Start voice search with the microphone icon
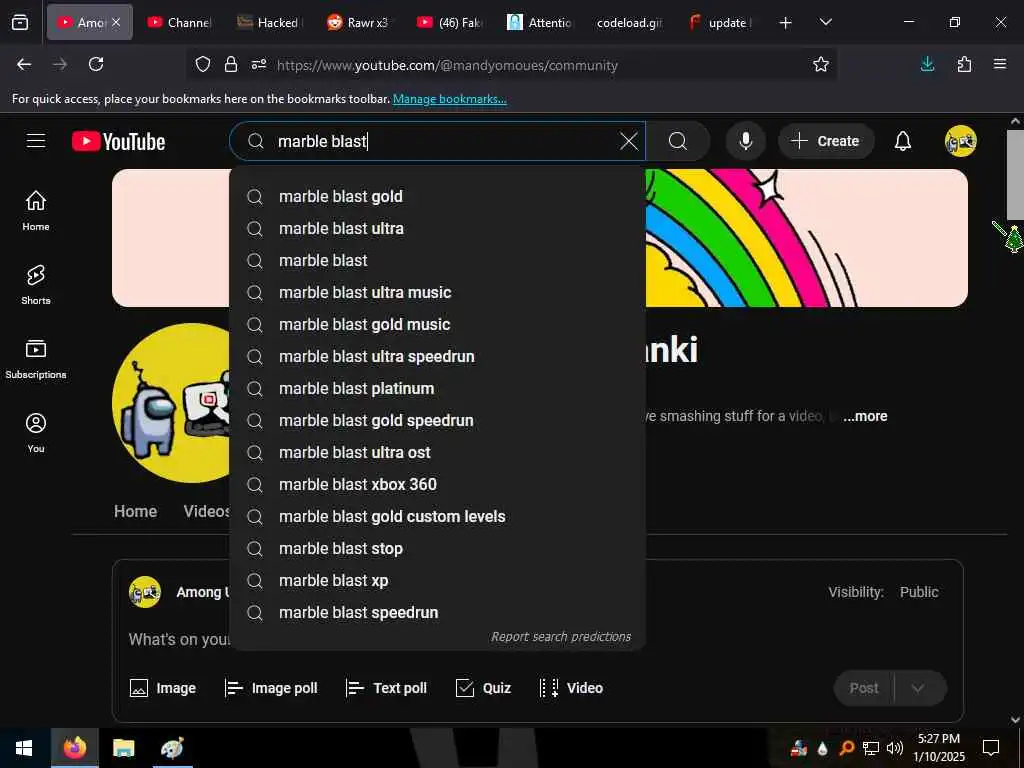This screenshot has width=1024, height=768. [745, 141]
